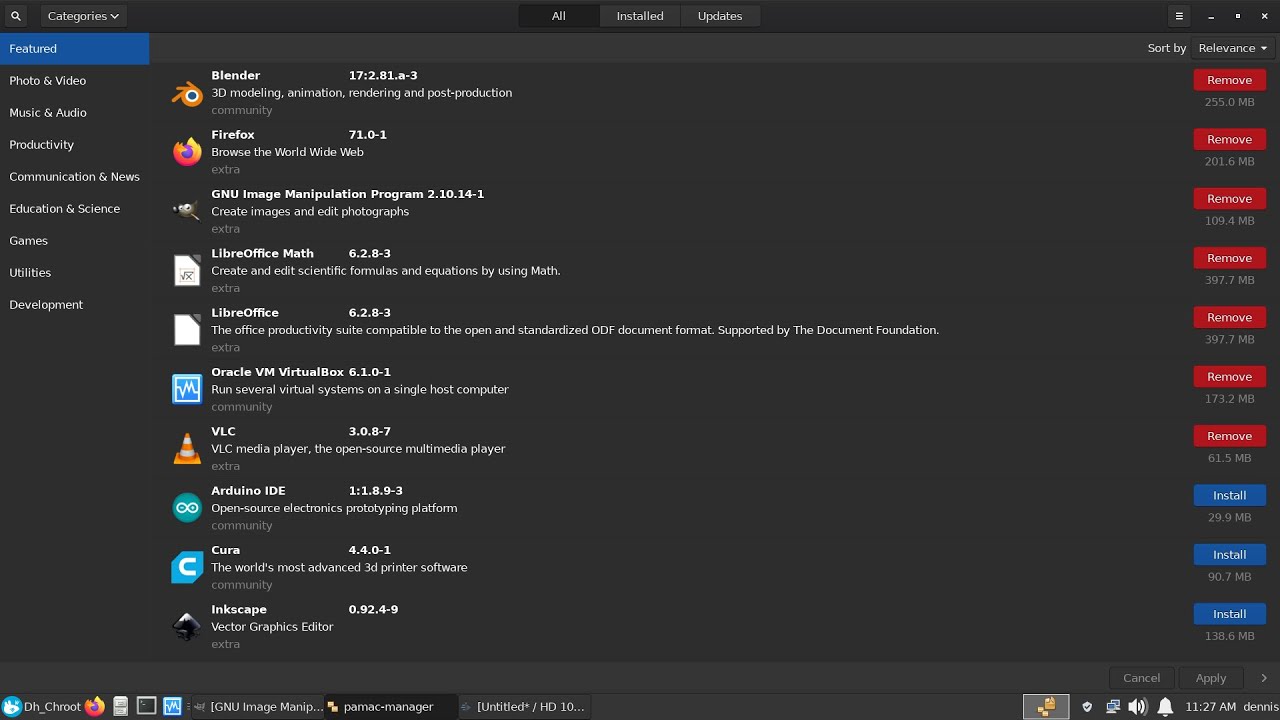1280x720 pixels.
Task: Click the GIMP app icon in the list
Action: [x=187, y=211]
